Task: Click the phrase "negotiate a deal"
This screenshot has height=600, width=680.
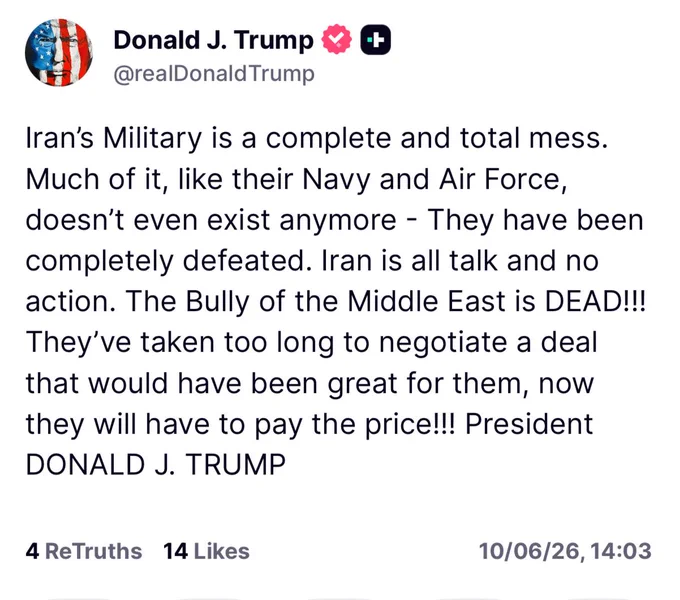Action: point(488,342)
